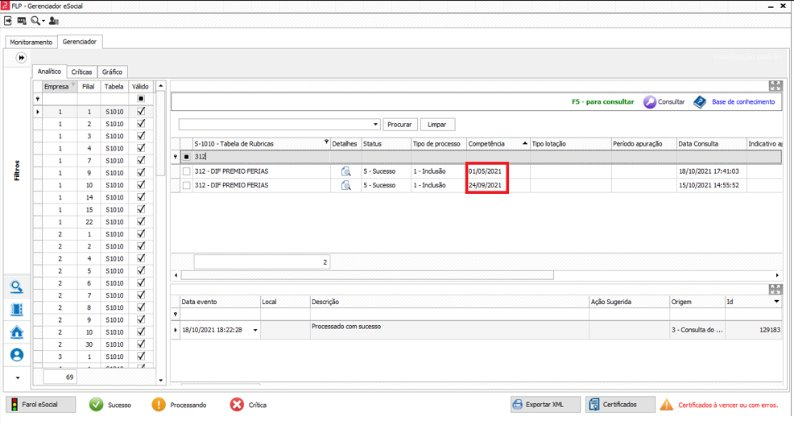
Task: Click the magnifier search icon in the top toolbar
Action: (x=35, y=21)
